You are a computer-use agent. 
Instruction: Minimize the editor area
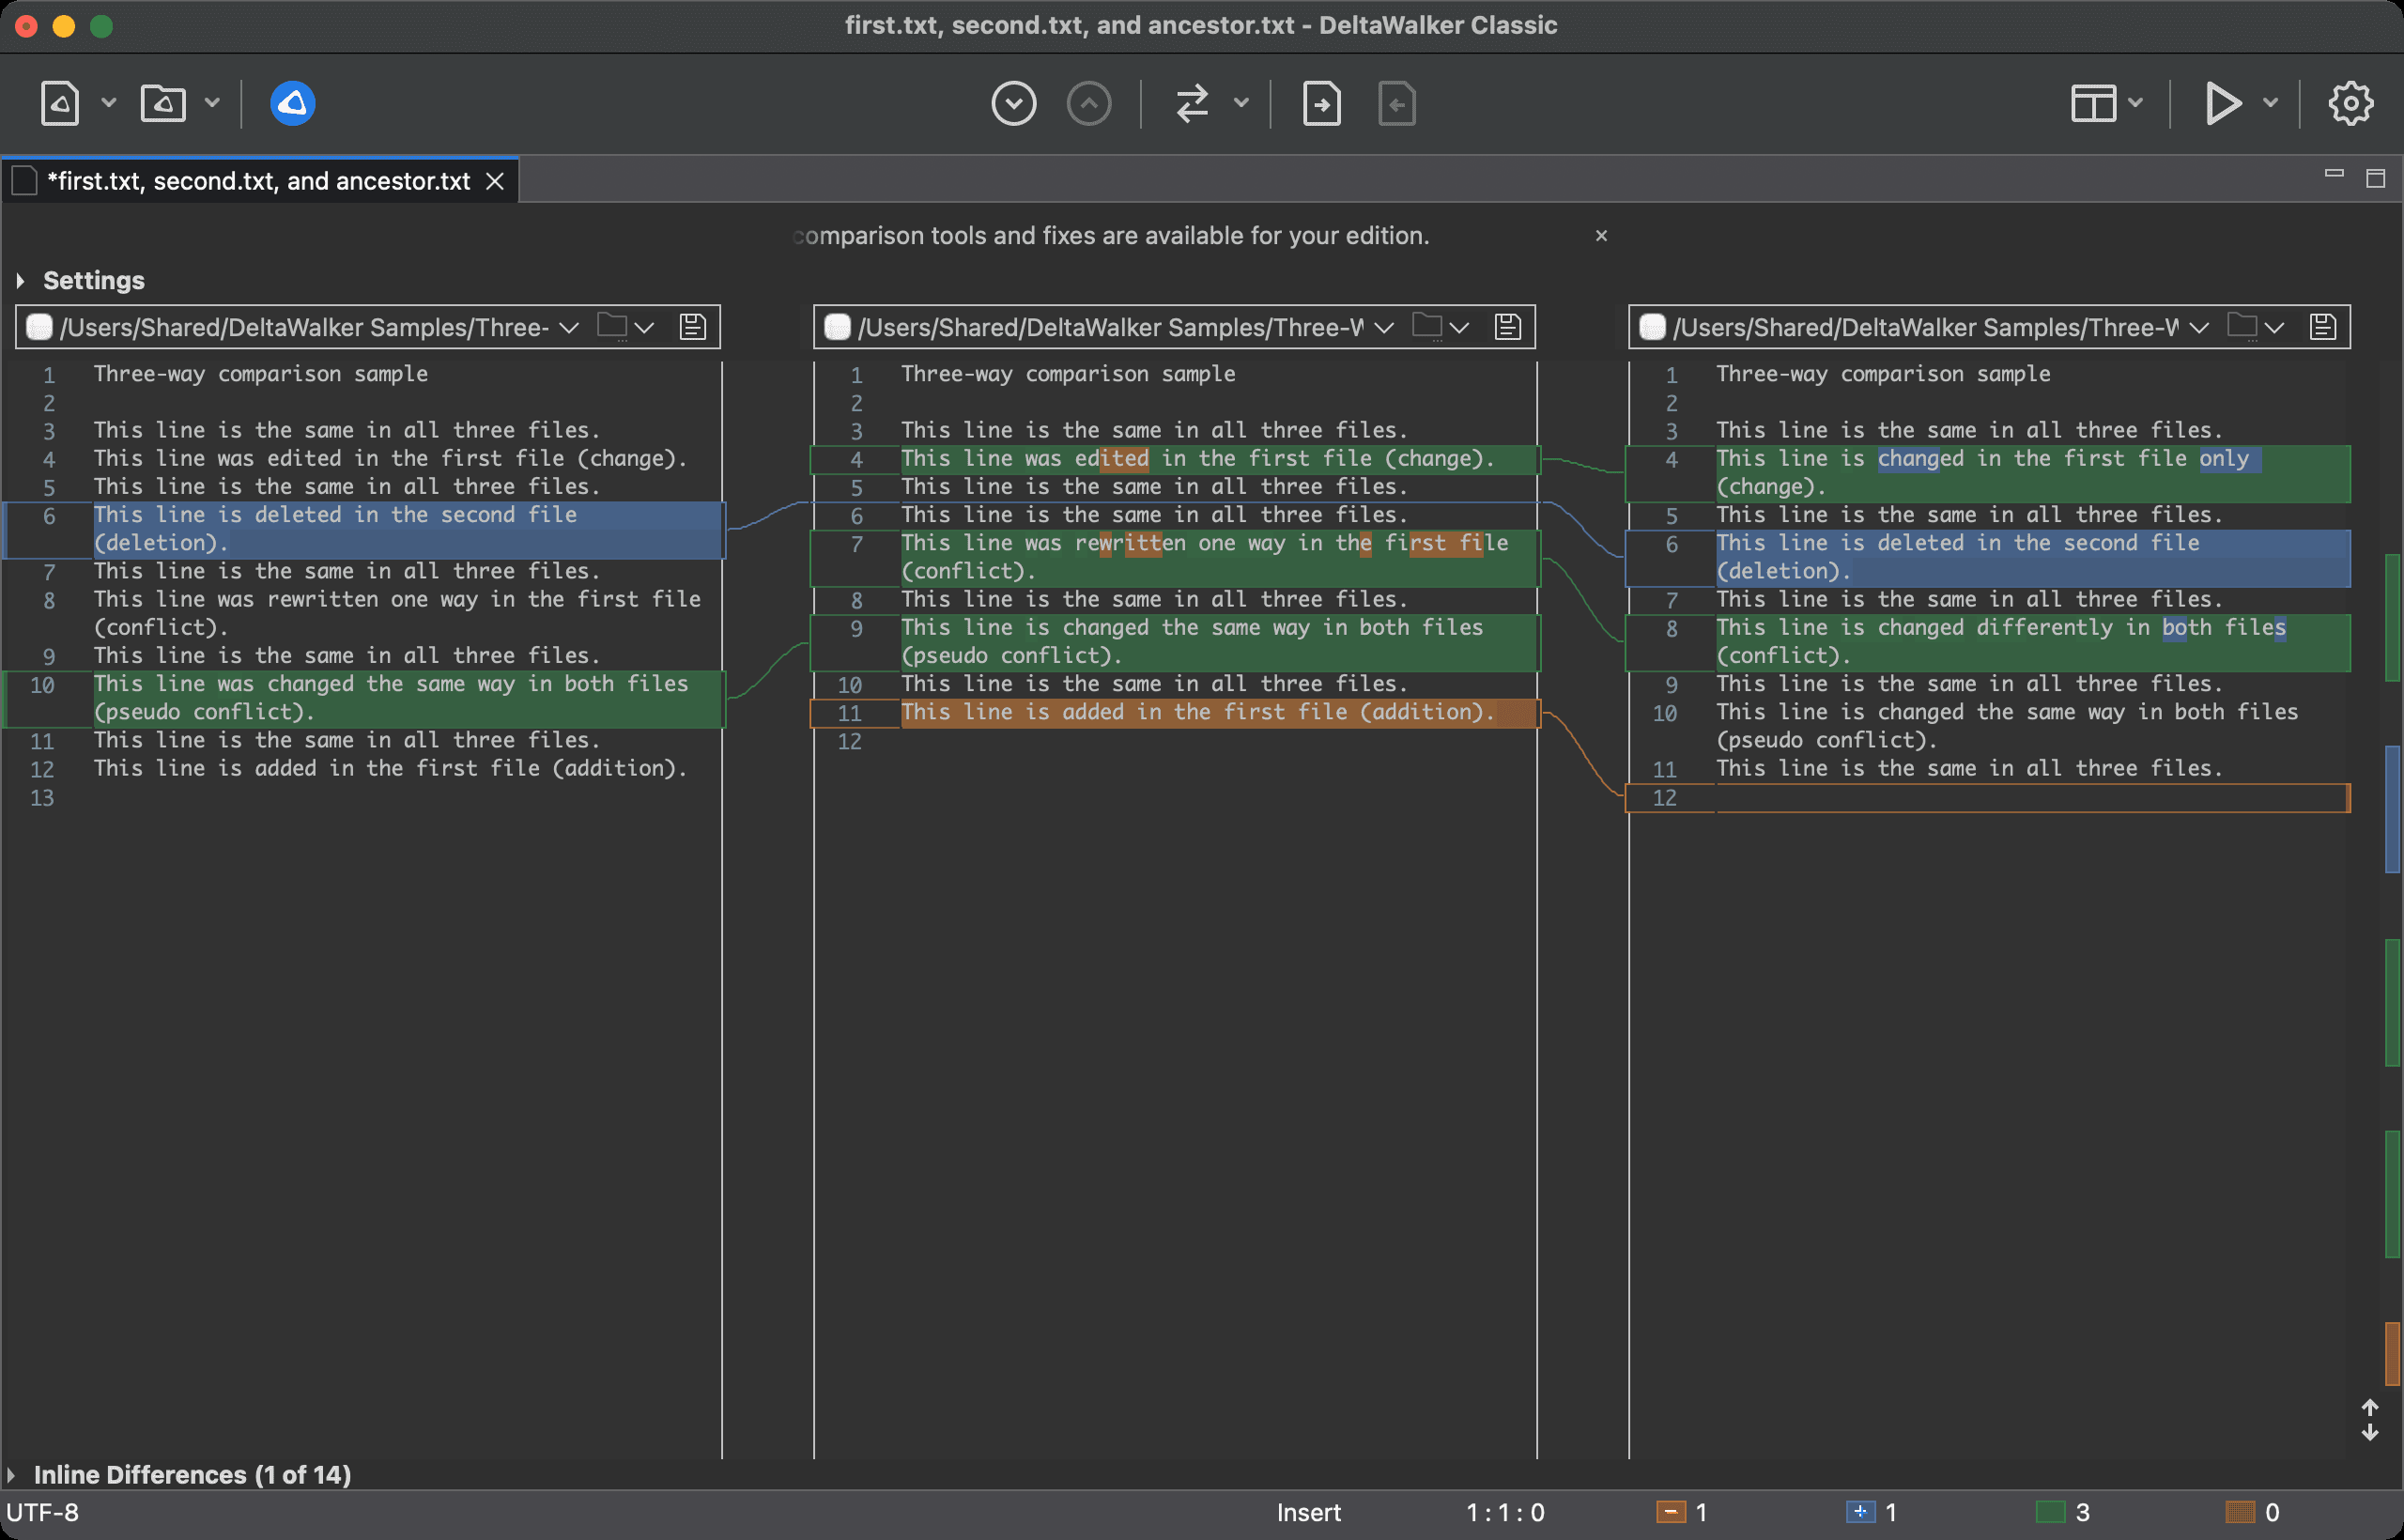(2334, 176)
